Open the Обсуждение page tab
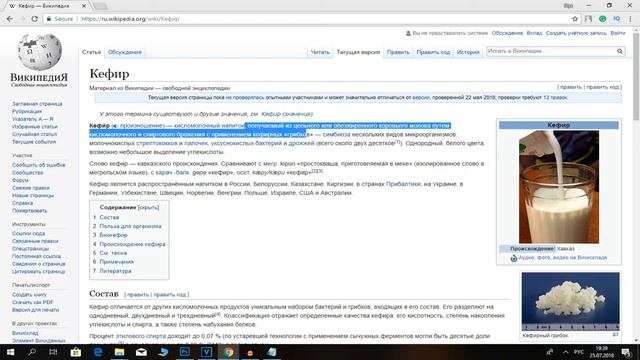640x360 pixels. click(x=124, y=52)
